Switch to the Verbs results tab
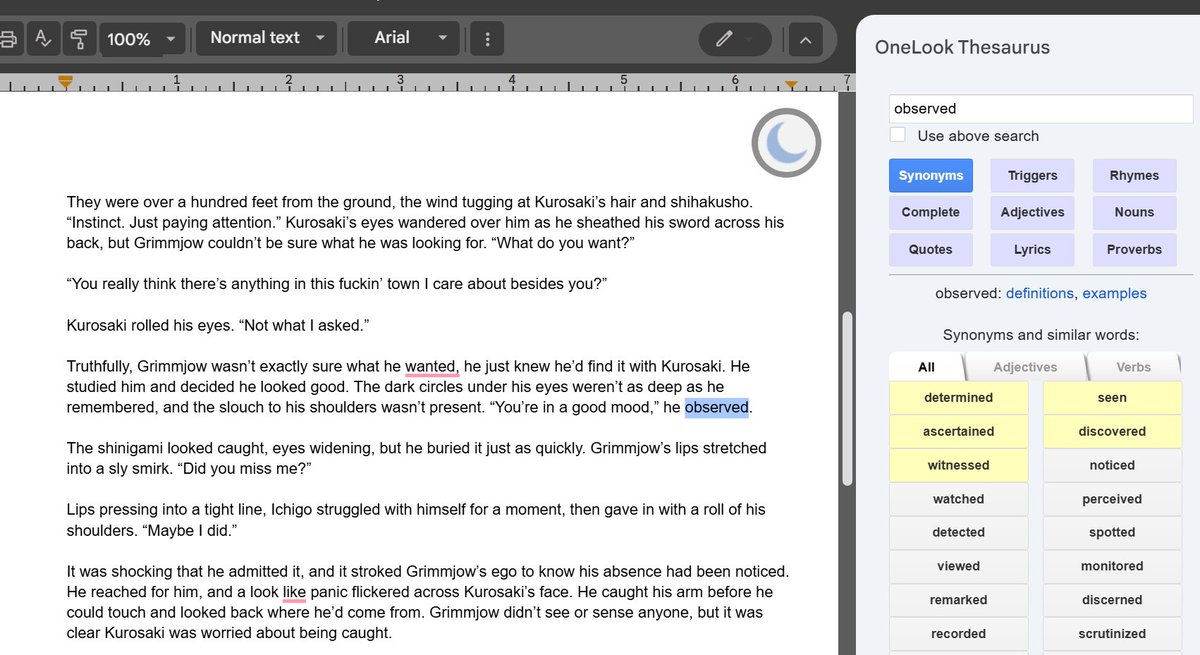This screenshot has height=655, width=1200. click(x=1133, y=367)
